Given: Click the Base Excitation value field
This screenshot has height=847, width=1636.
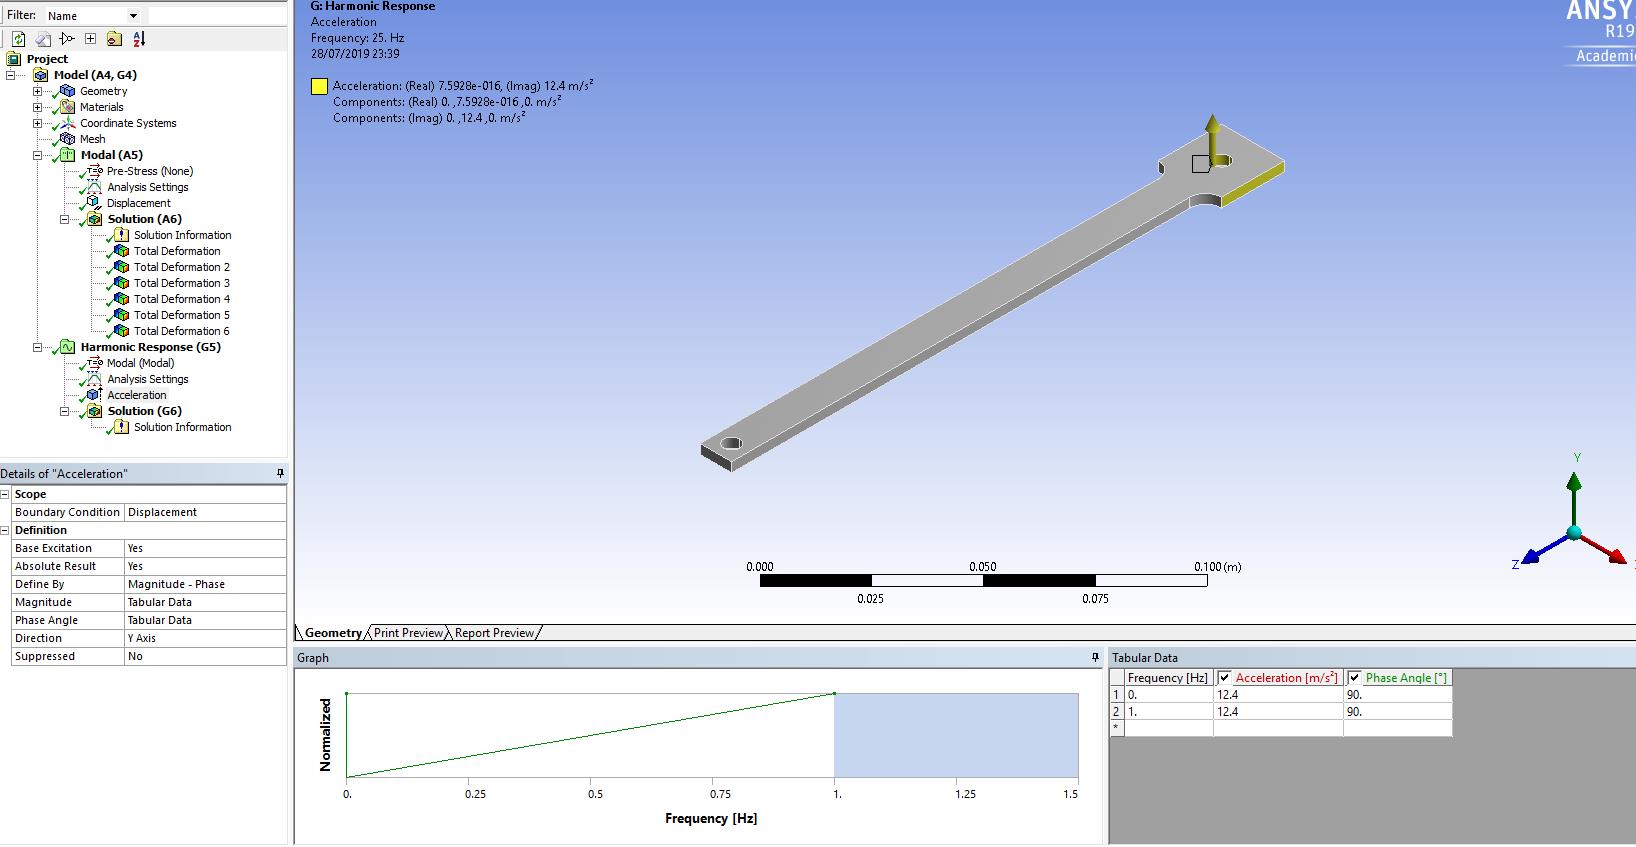Looking at the screenshot, I should [x=205, y=548].
